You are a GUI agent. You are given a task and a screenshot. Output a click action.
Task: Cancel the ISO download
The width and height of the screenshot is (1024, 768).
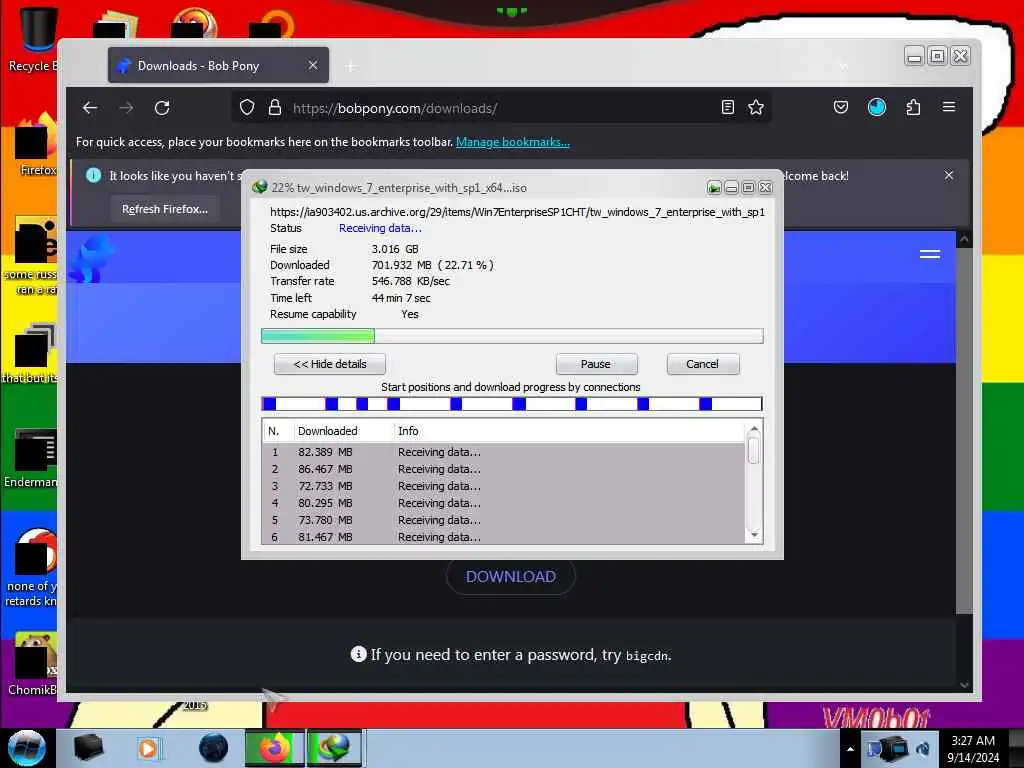point(703,364)
